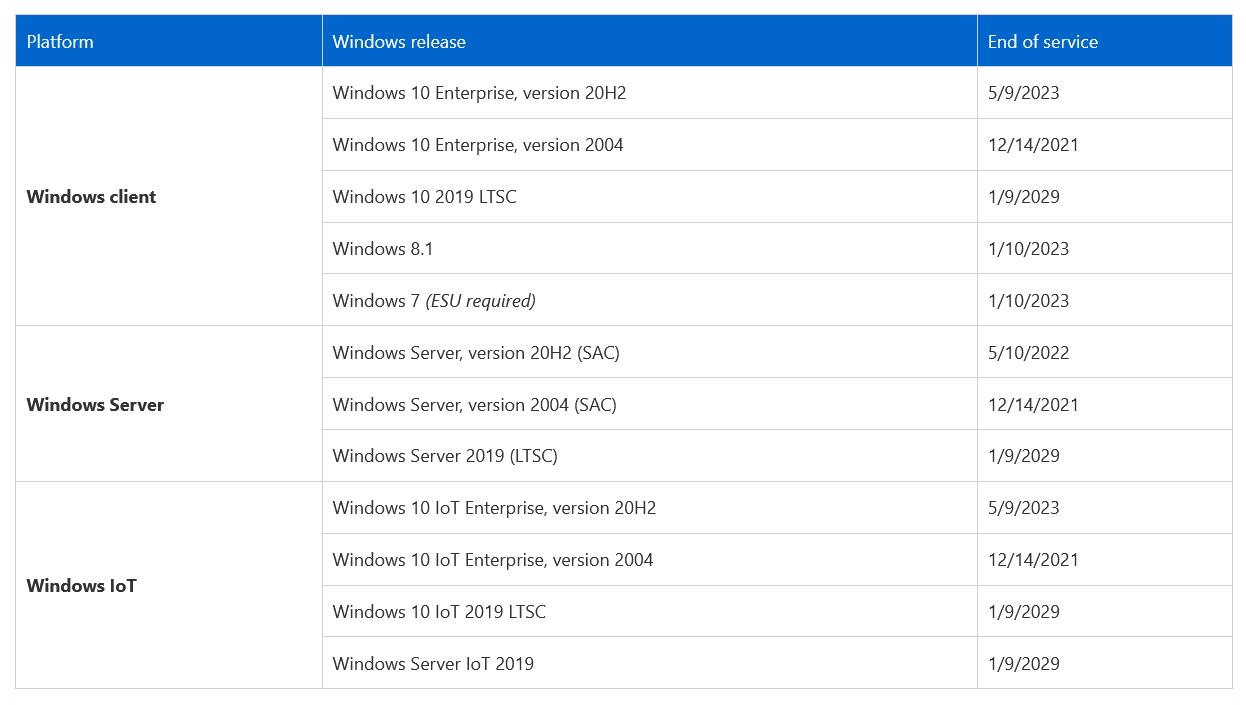The image size is (1246, 705).
Task: Click the Windows release column header
Action: pos(649,41)
